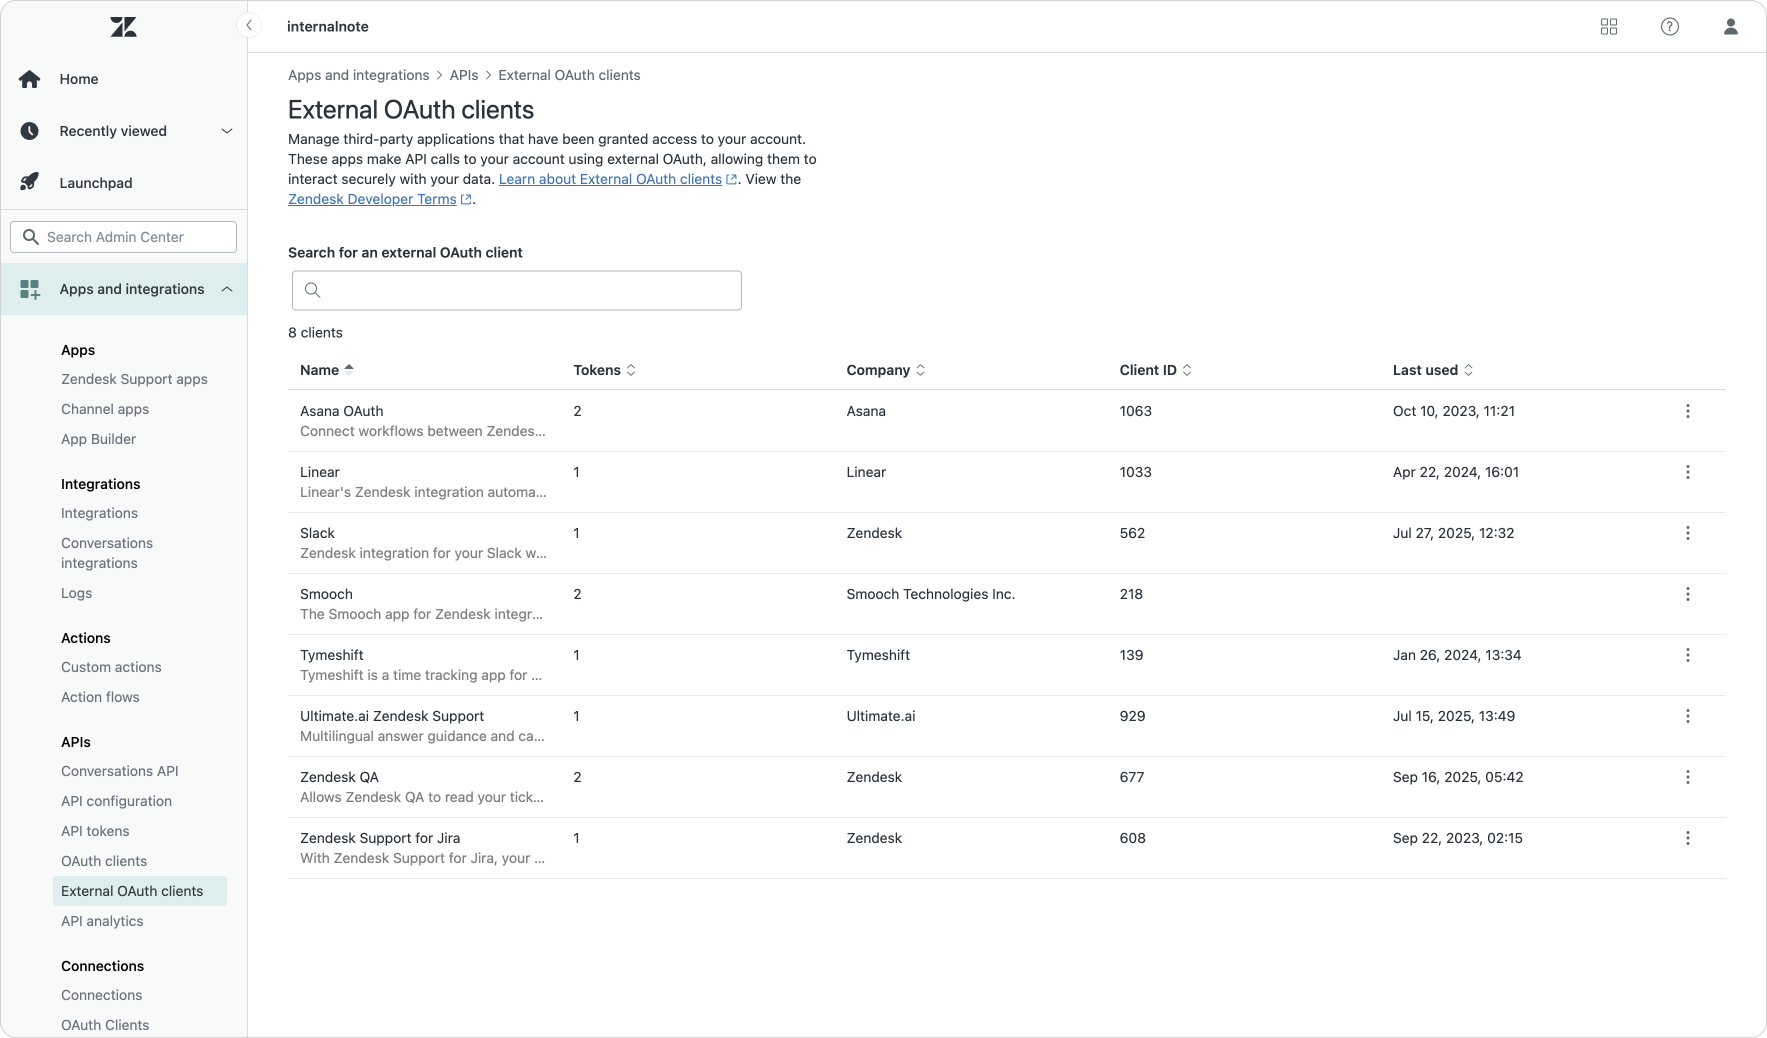Image resolution: width=1767 pixels, height=1038 pixels.
Task: Click the Search Admin Center field
Action: click(x=124, y=237)
